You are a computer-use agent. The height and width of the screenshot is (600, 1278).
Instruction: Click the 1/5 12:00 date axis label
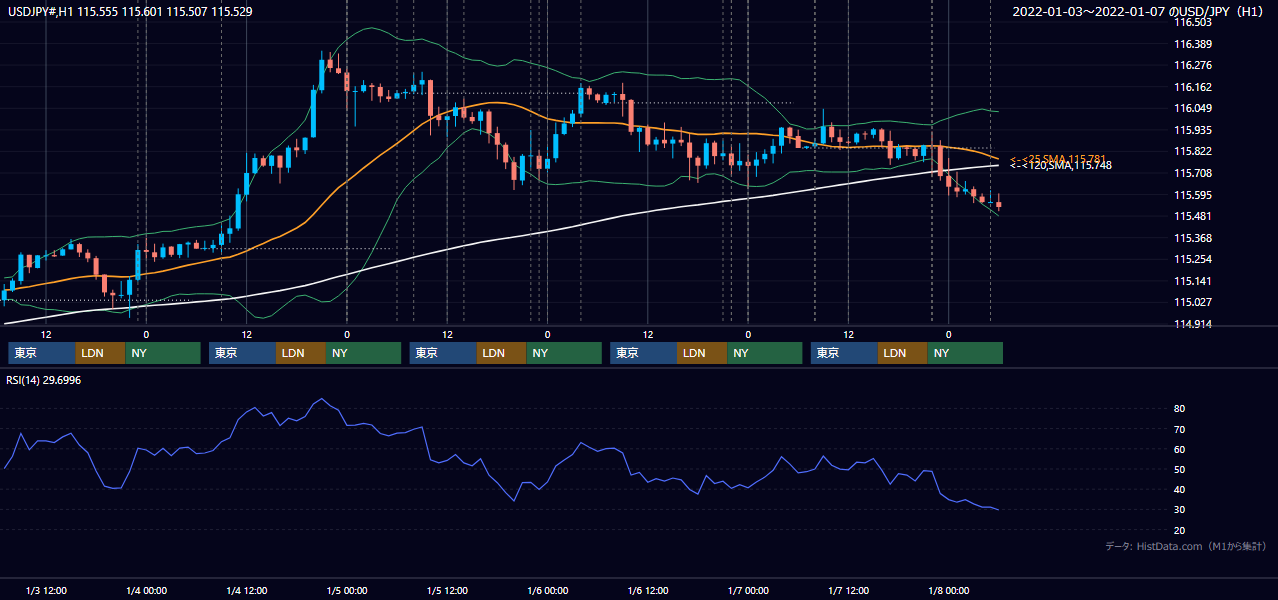pyautogui.click(x=447, y=590)
